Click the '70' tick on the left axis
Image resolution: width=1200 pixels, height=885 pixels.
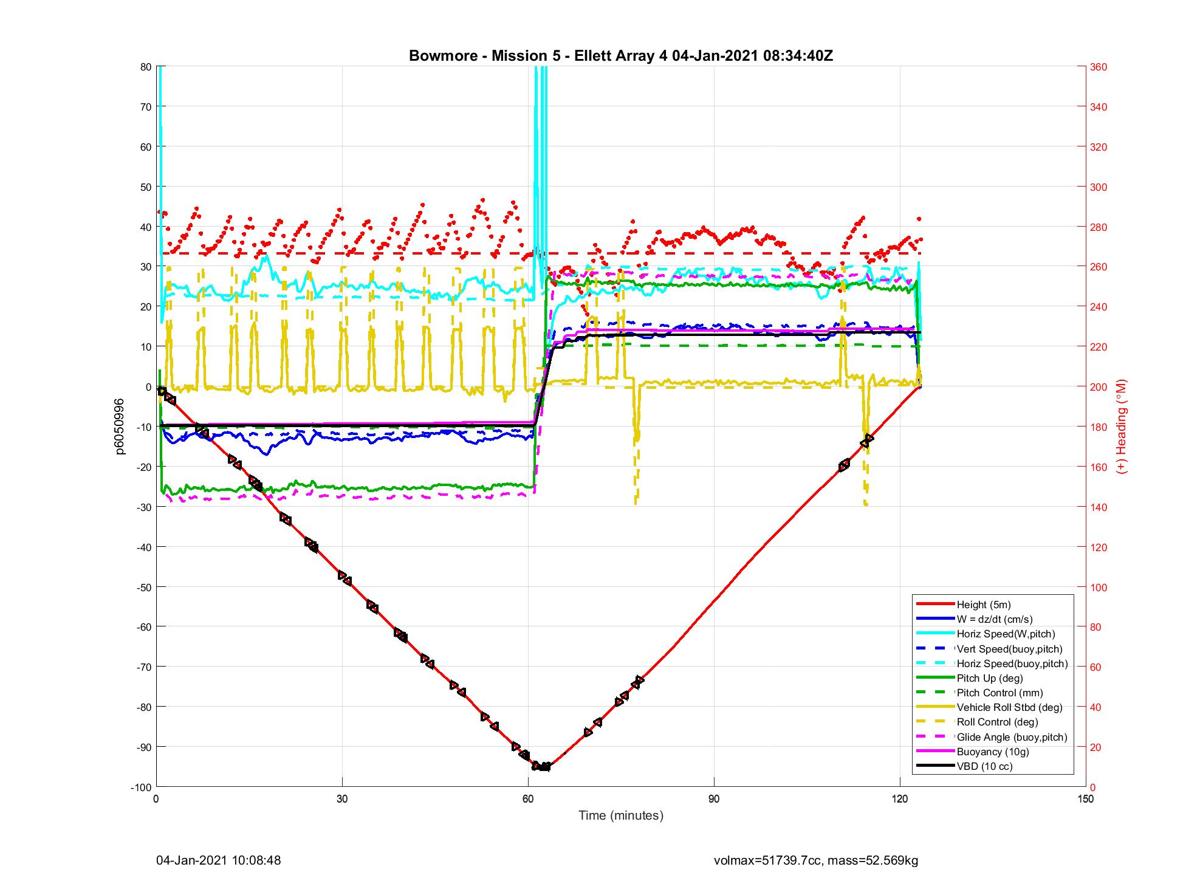(x=145, y=107)
